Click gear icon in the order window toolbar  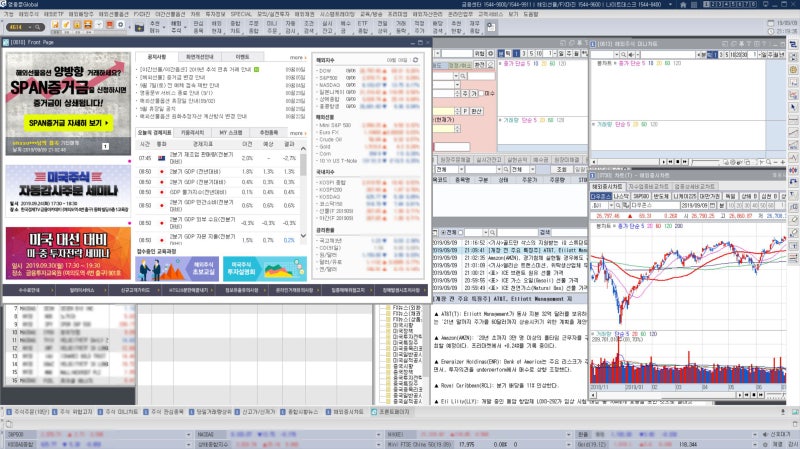click(x=490, y=53)
